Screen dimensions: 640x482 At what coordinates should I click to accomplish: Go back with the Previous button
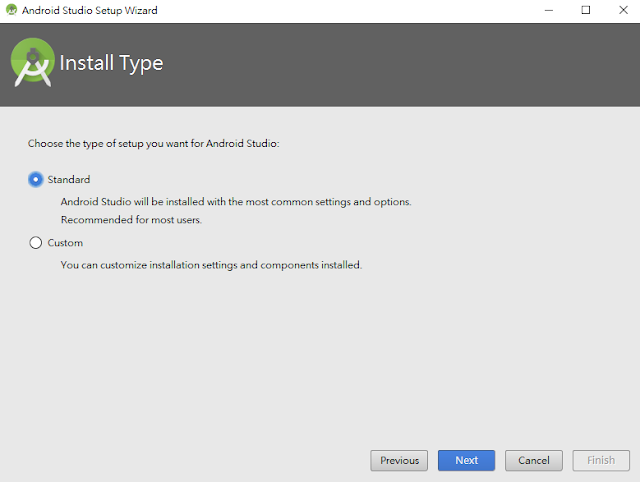coord(399,460)
